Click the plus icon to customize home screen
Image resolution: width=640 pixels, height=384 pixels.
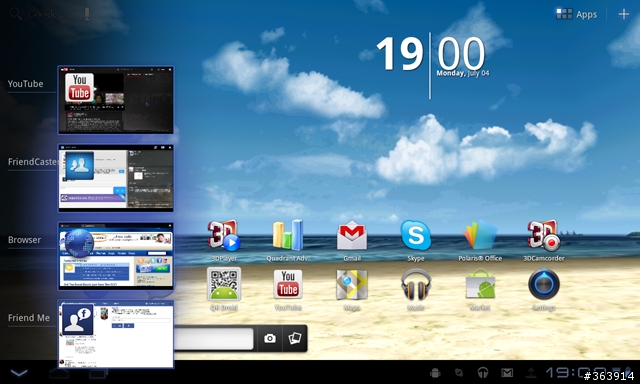tap(624, 14)
